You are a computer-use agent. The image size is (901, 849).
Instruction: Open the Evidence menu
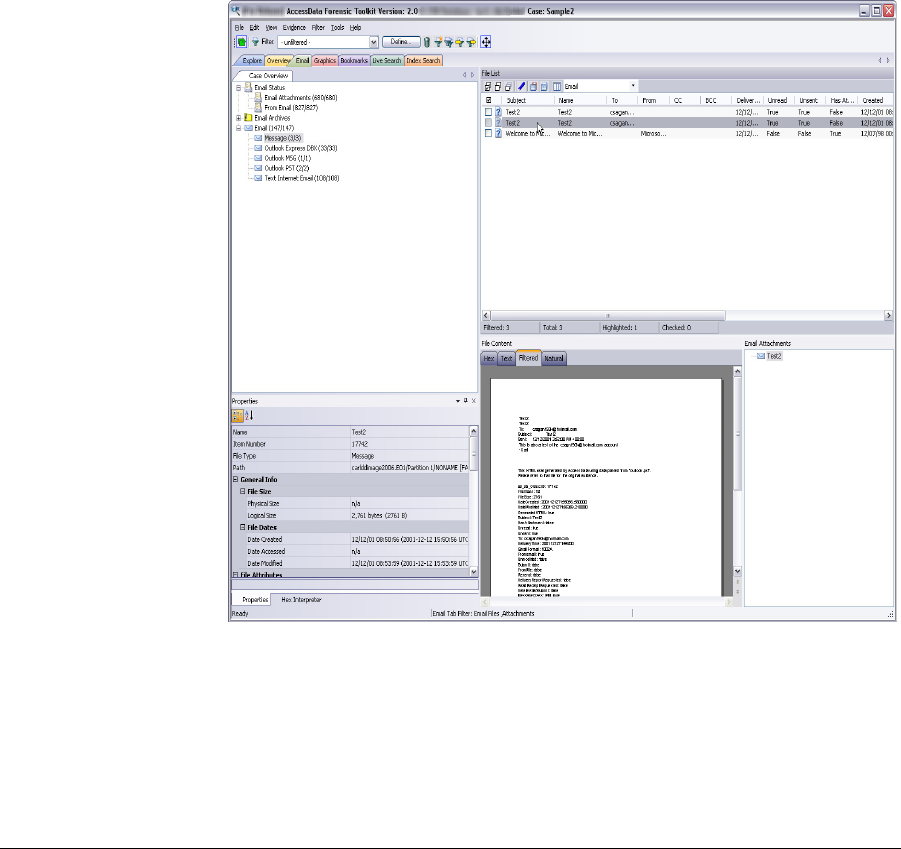pyautogui.click(x=294, y=28)
